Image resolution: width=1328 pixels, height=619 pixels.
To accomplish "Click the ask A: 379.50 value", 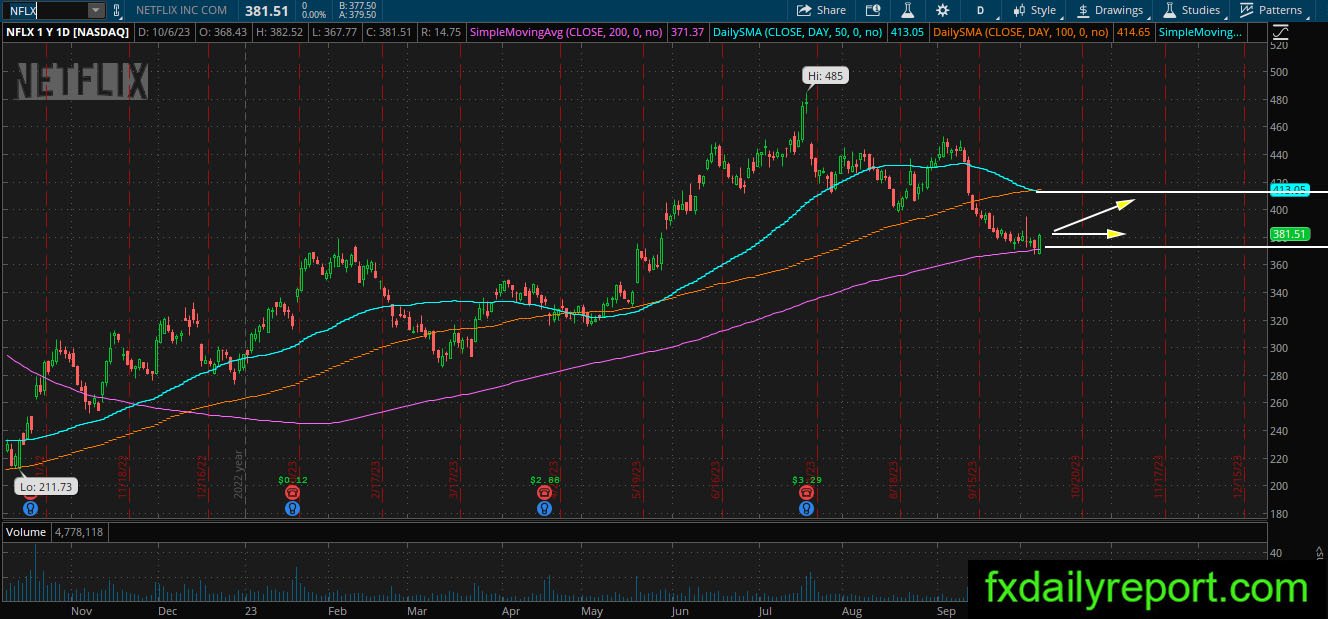I will click(x=358, y=15).
